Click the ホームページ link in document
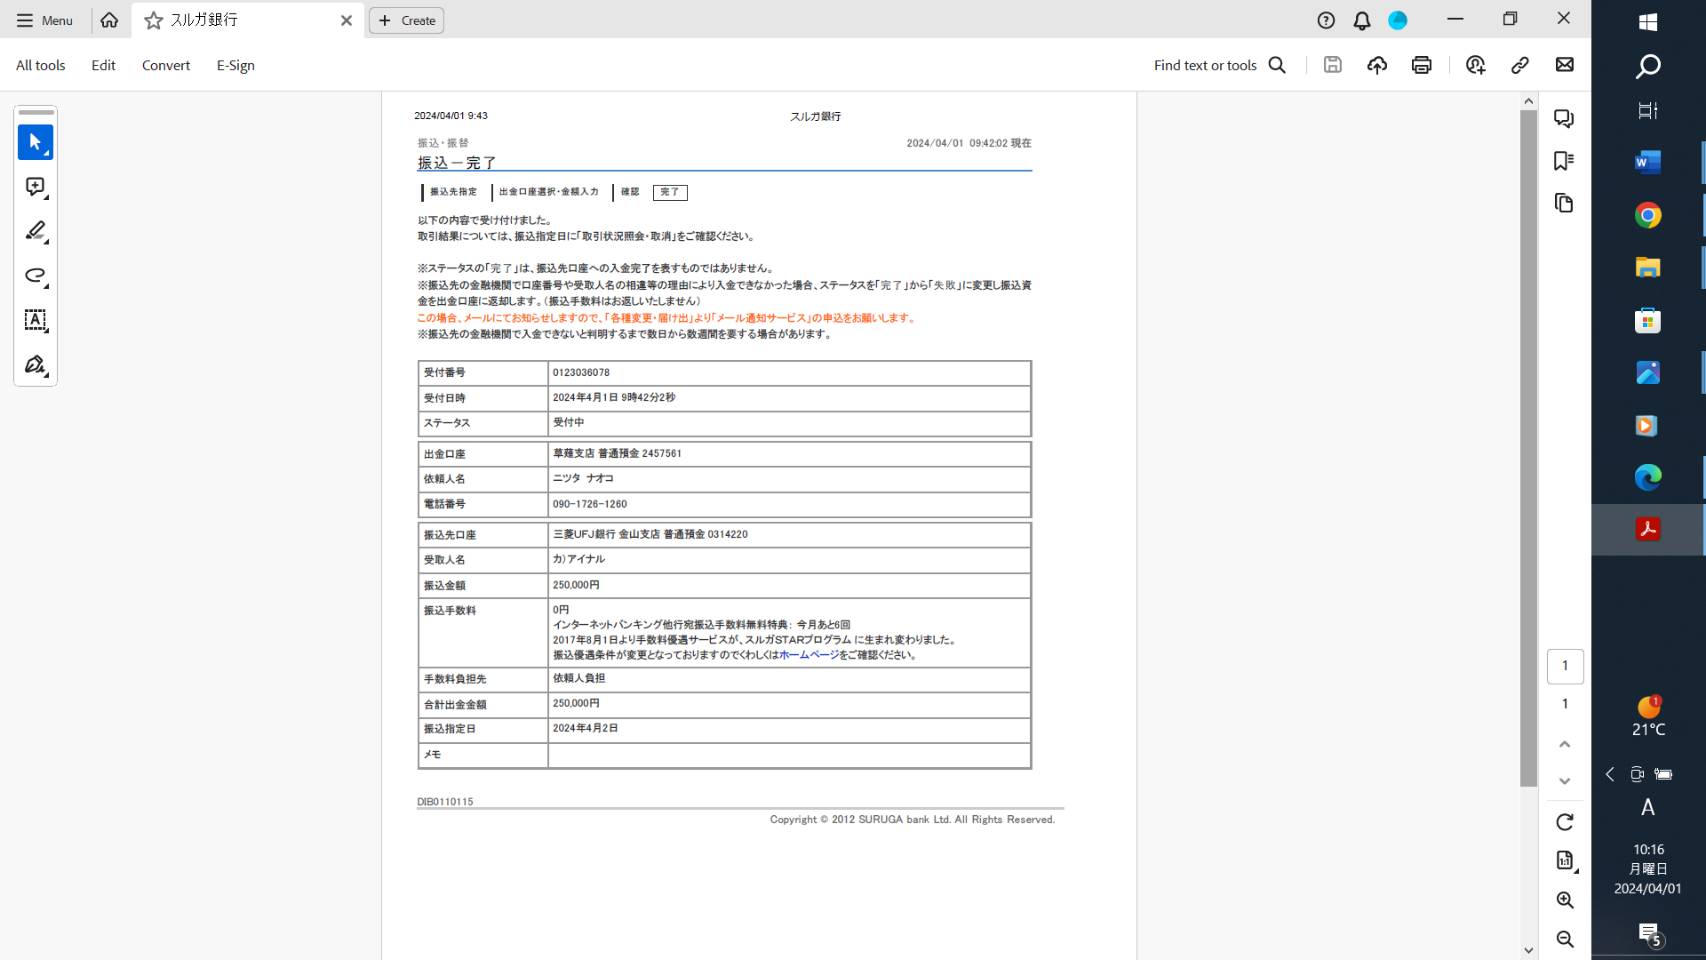 pyautogui.click(x=809, y=655)
